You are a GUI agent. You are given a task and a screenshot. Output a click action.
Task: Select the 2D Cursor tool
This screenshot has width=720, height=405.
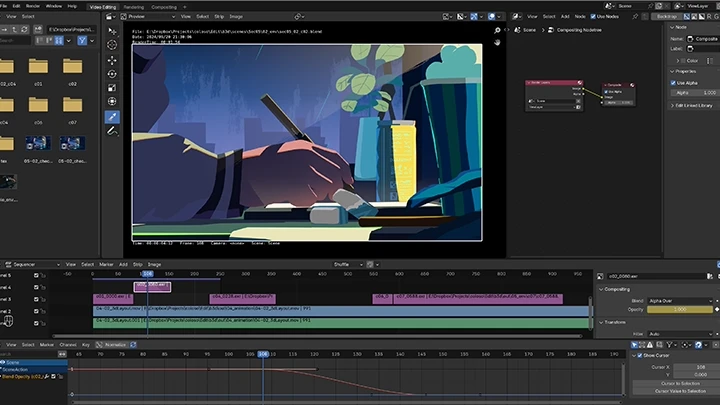click(113, 45)
